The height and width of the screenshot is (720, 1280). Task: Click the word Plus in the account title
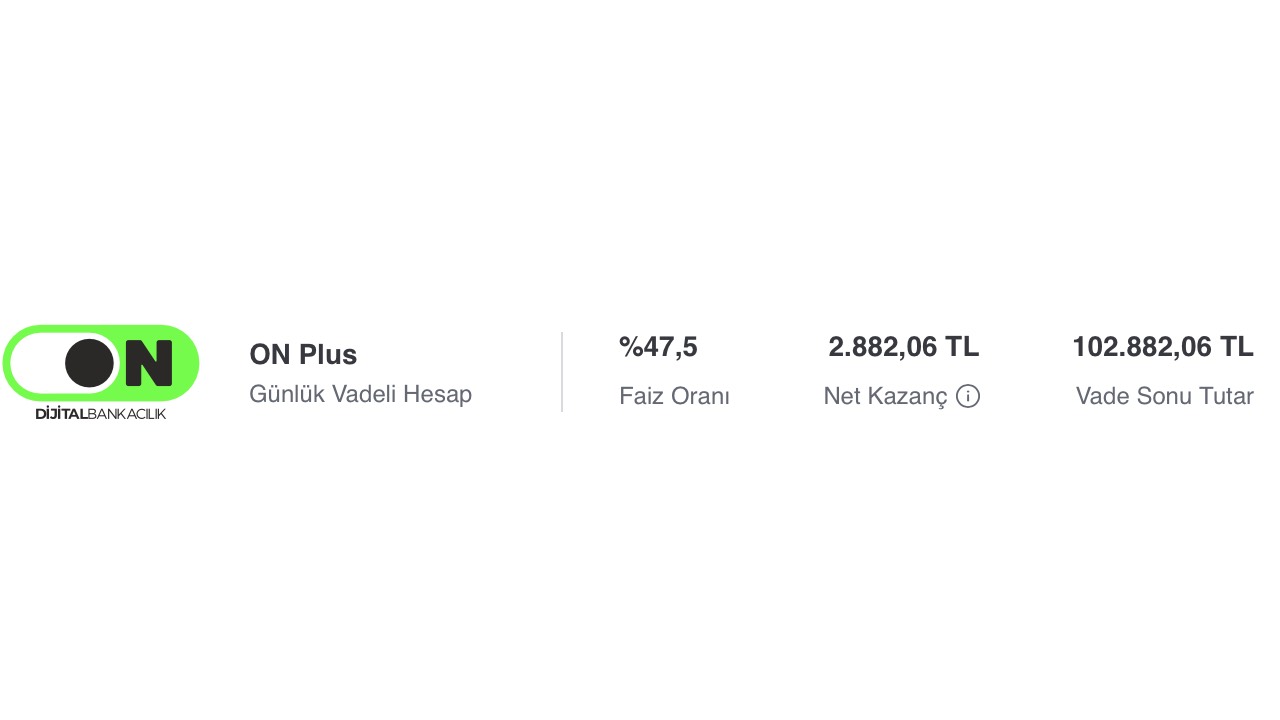click(x=329, y=355)
